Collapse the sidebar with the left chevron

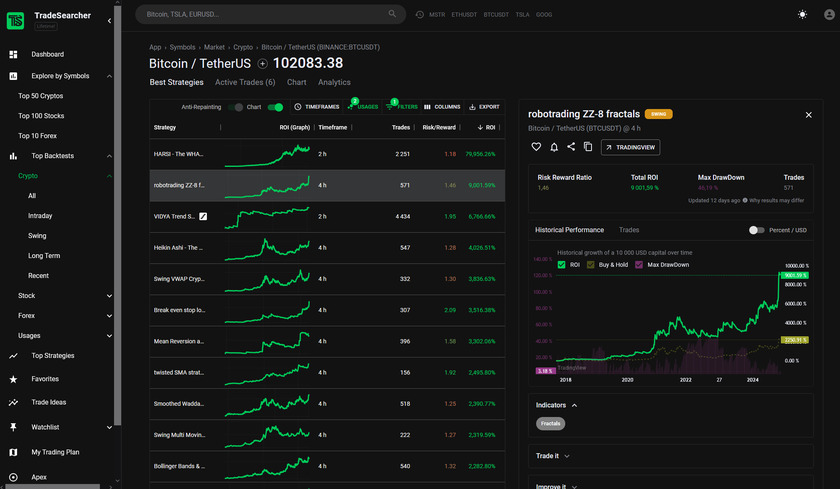point(109,21)
